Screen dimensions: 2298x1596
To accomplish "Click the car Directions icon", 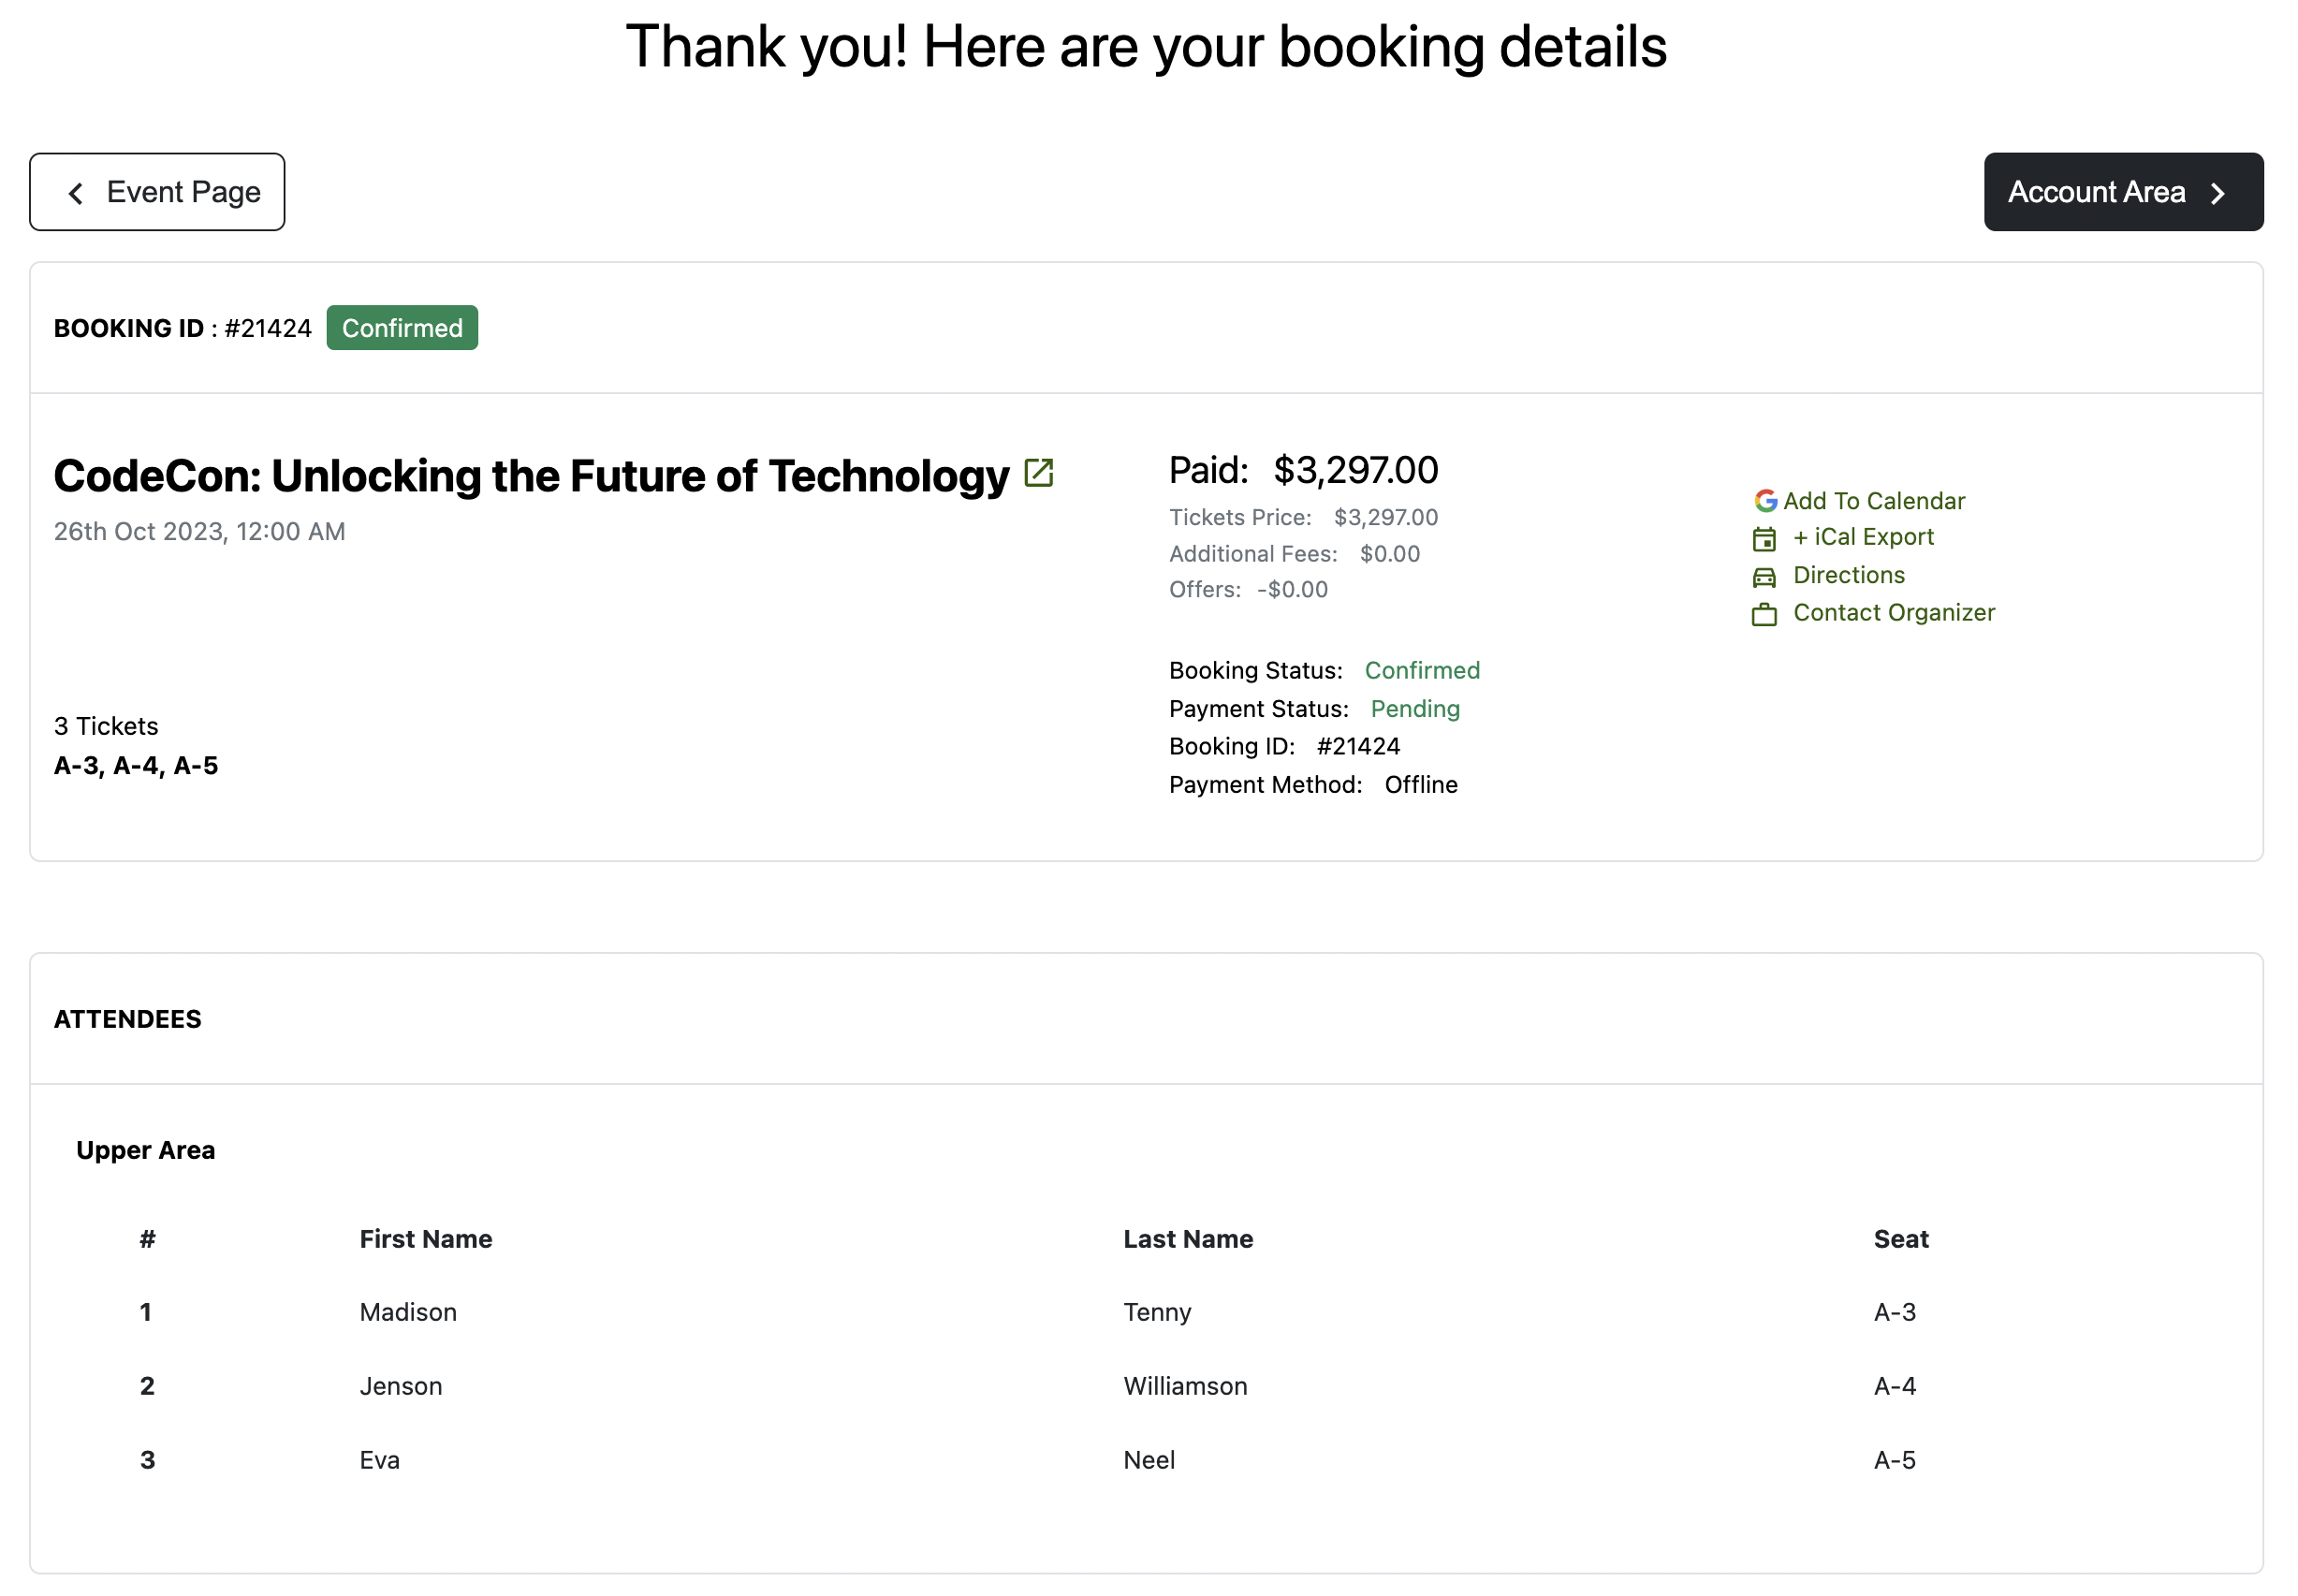I will point(1764,577).
